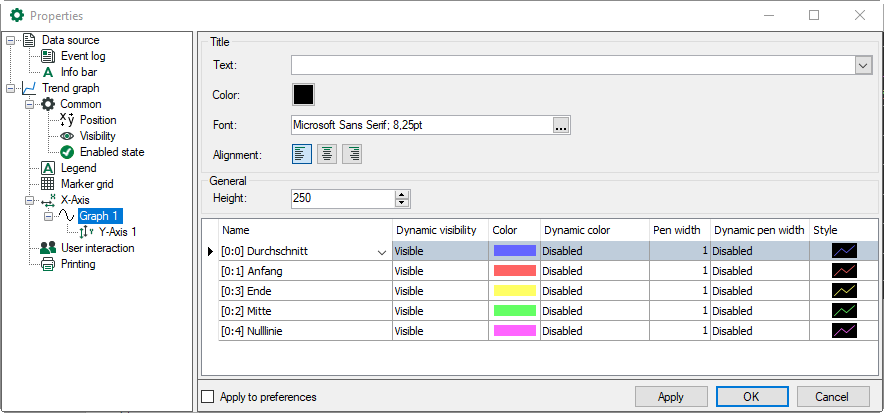Click the Event log icon in tree
884x413 pixels.
click(x=48, y=56)
